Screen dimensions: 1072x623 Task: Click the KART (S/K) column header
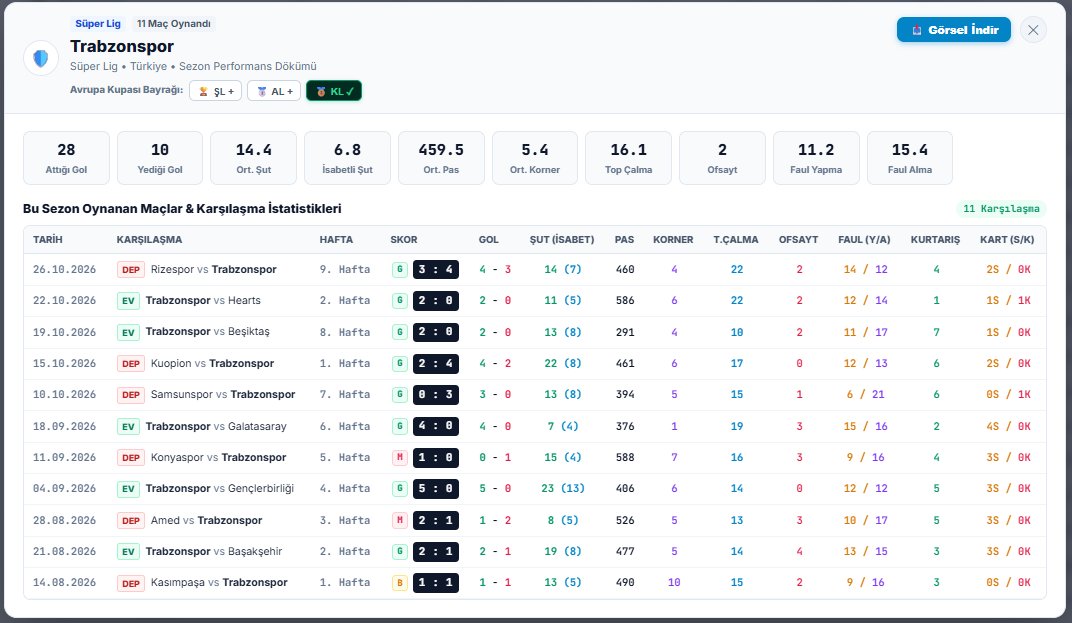(1007, 240)
